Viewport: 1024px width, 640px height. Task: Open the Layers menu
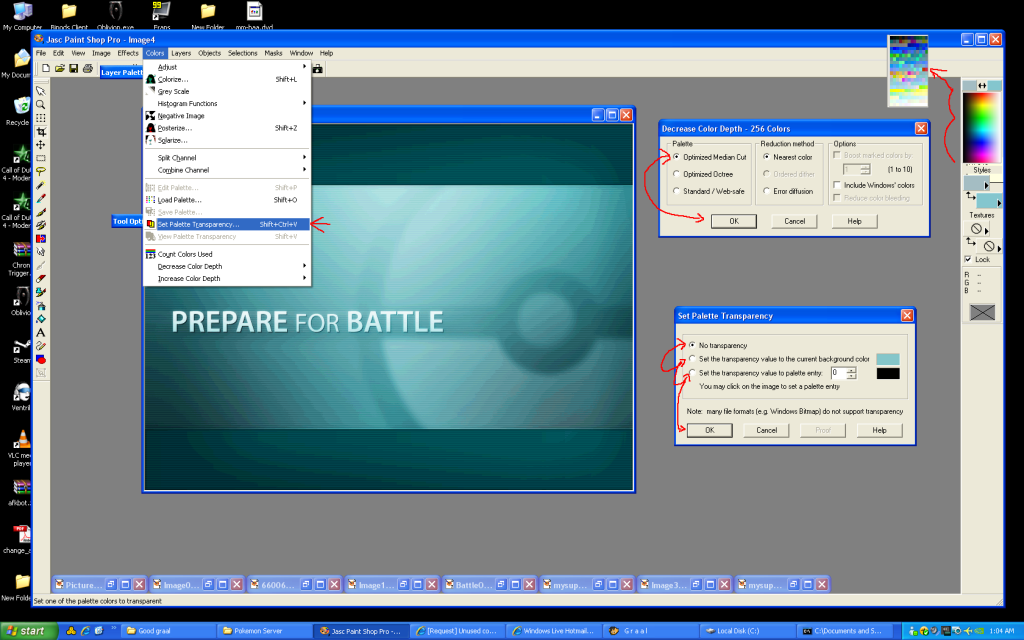pyautogui.click(x=181, y=54)
